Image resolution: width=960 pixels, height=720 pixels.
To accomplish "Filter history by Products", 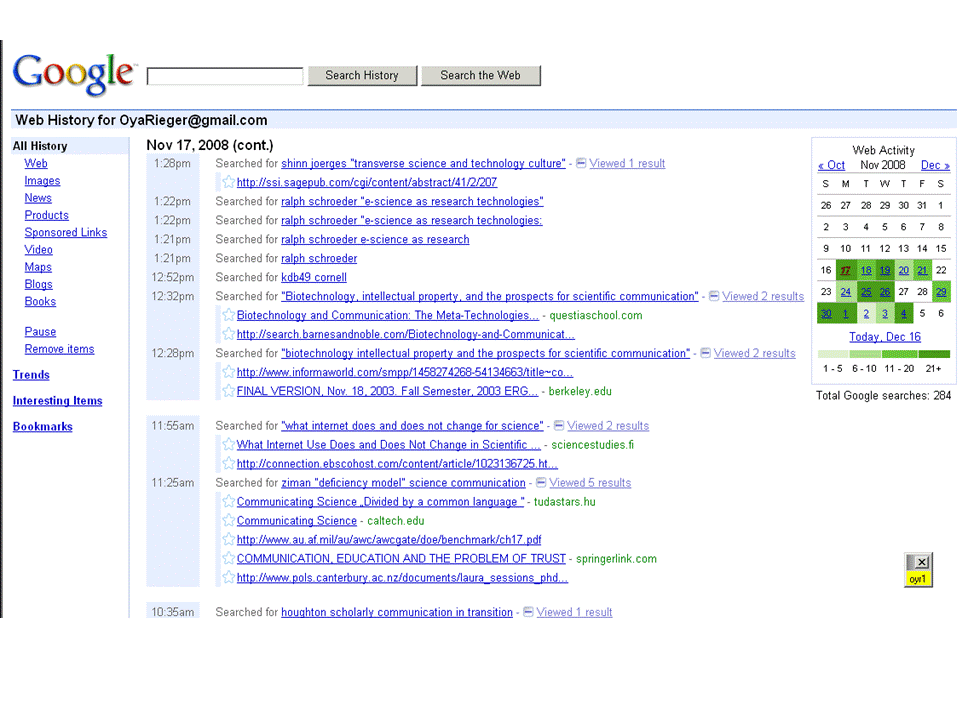I will point(47,215).
